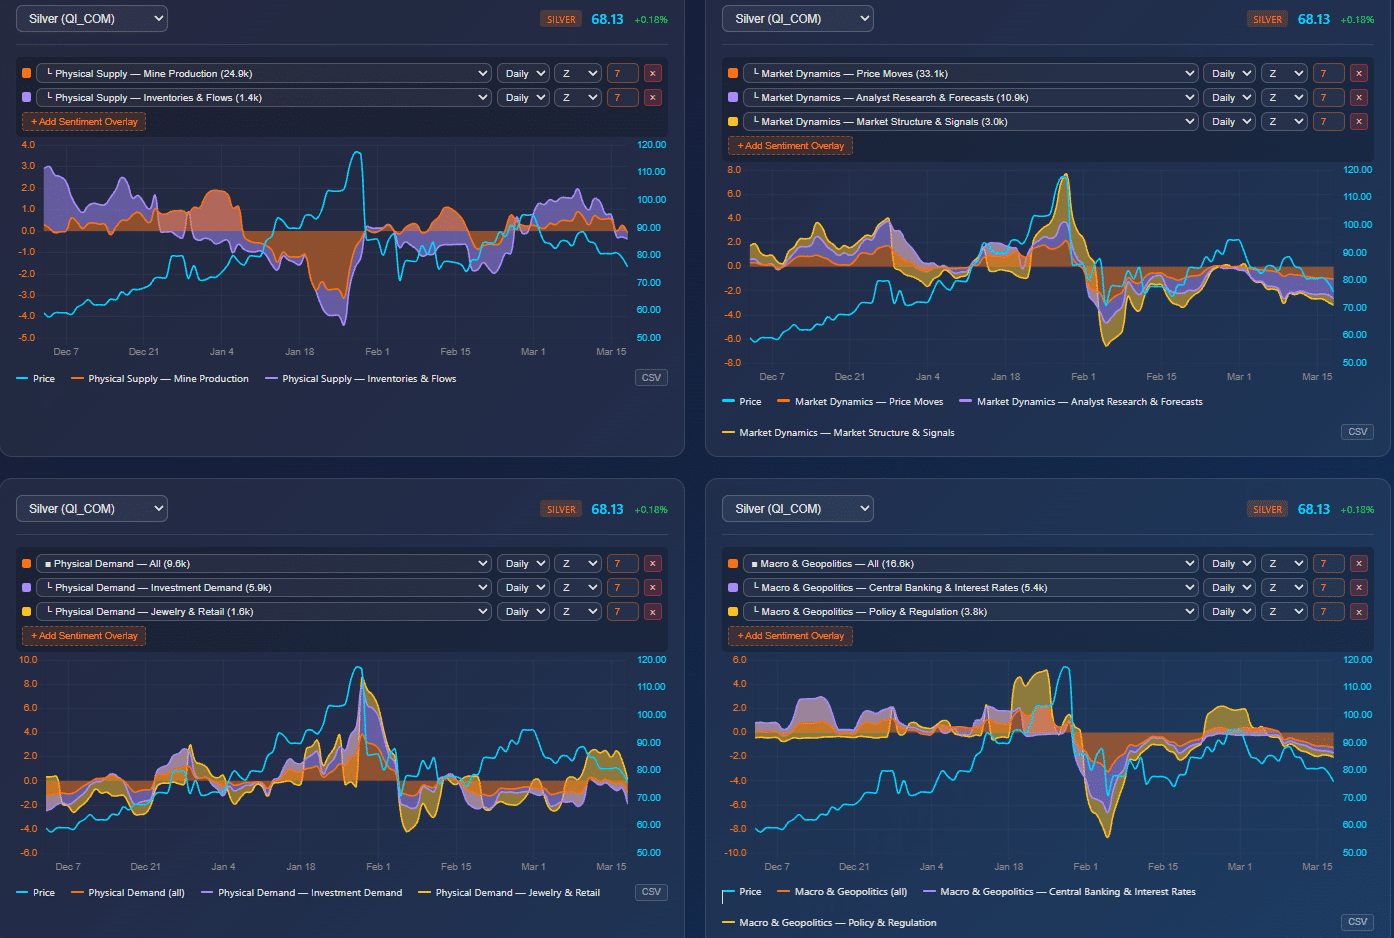Toggle Physical Demand — Jewelry & Retail legend entry
1394x938 pixels.
click(509, 893)
